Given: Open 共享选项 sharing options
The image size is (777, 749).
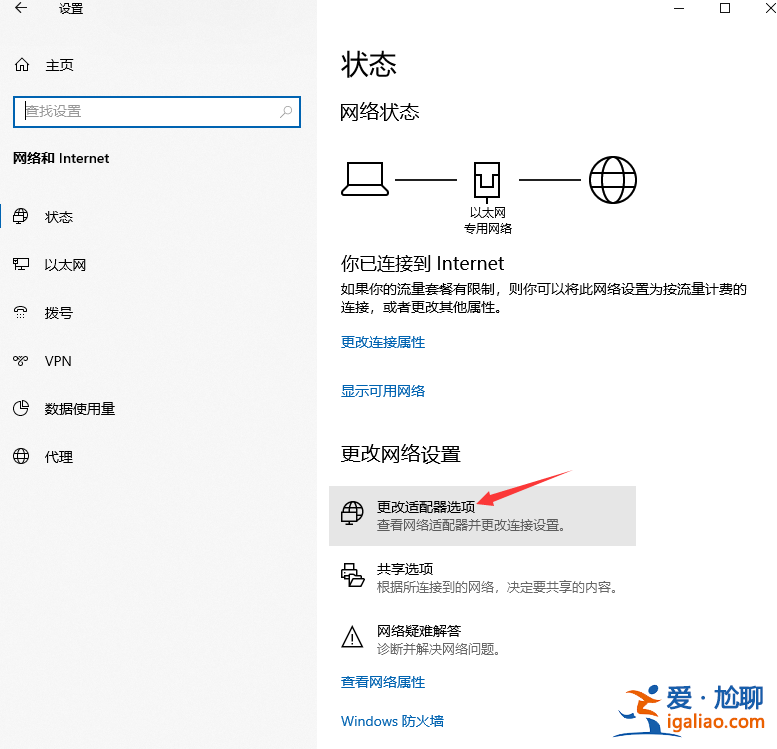Looking at the screenshot, I should 482,577.
